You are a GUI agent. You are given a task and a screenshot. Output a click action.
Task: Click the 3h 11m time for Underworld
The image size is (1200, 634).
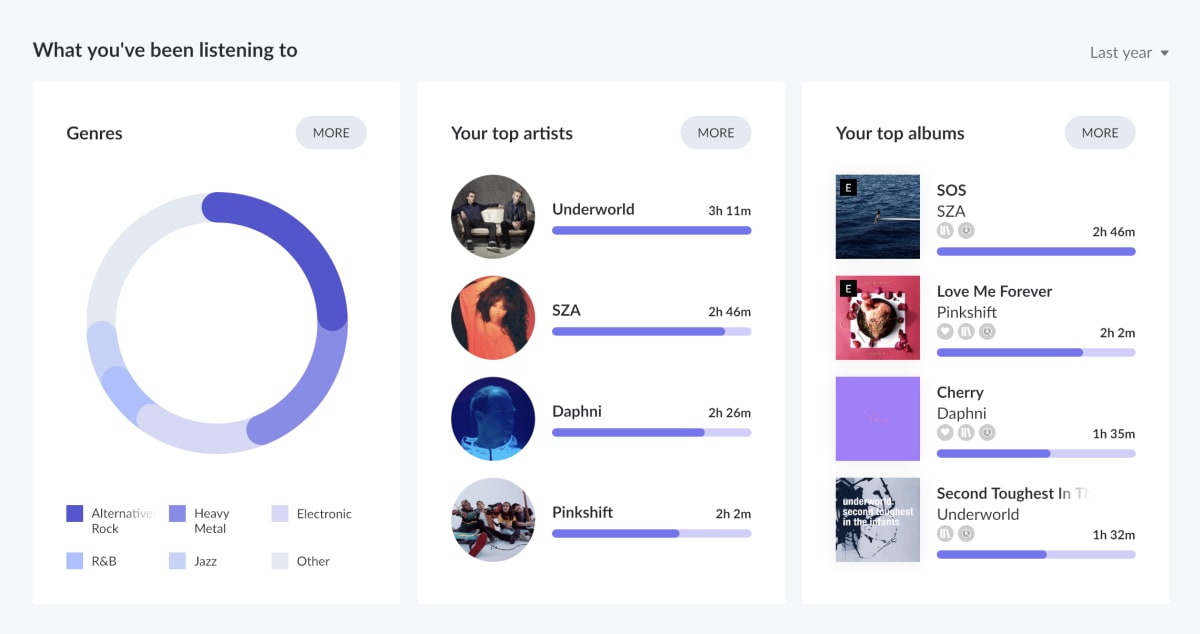point(730,211)
